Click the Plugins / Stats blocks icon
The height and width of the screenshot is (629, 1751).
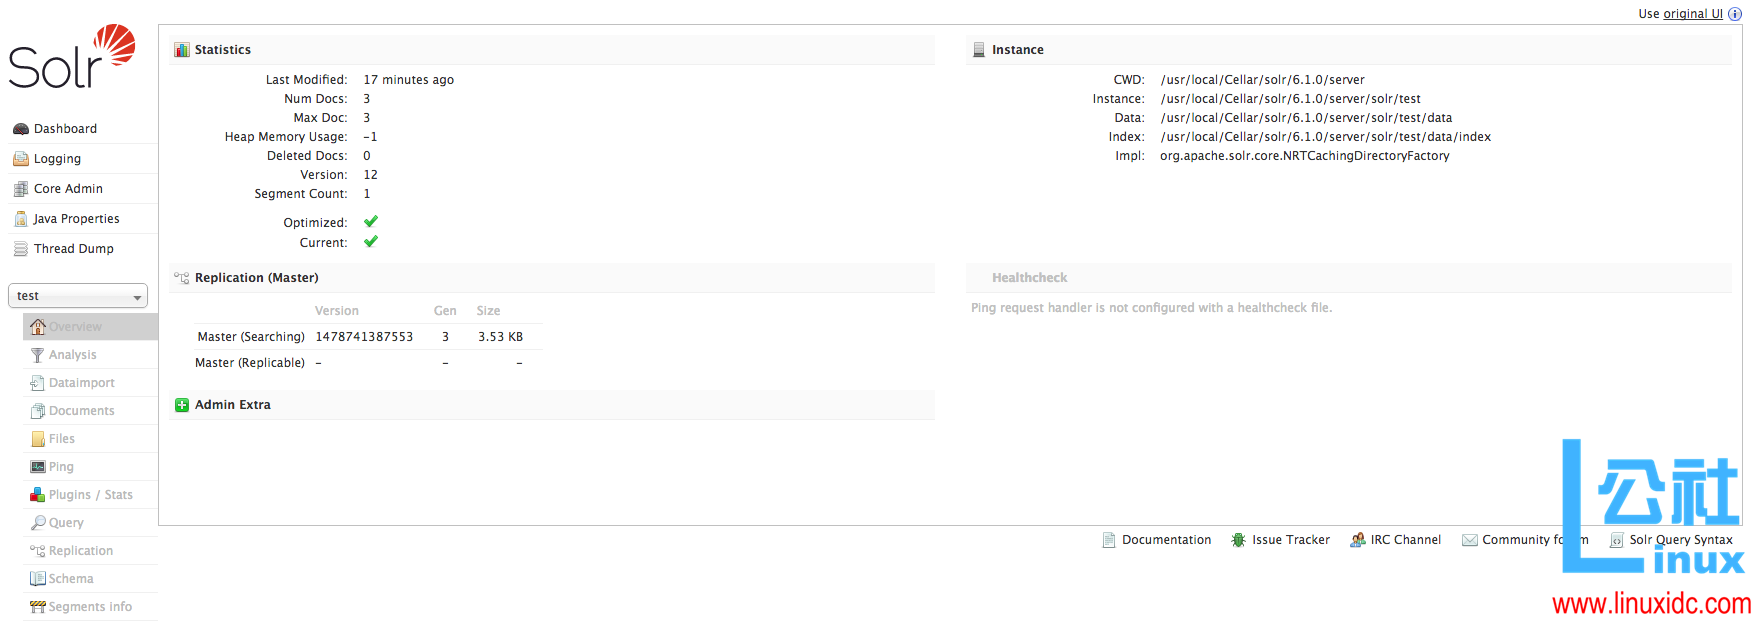(x=38, y=495)
